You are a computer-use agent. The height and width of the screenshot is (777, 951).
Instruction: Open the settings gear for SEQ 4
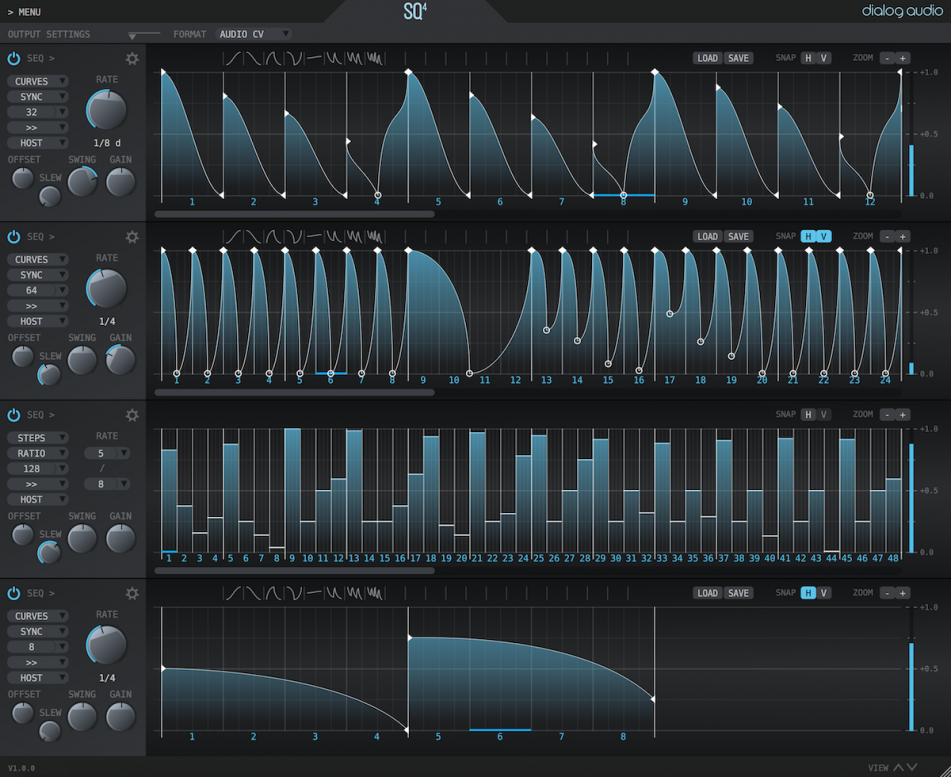tap(131, 593)
